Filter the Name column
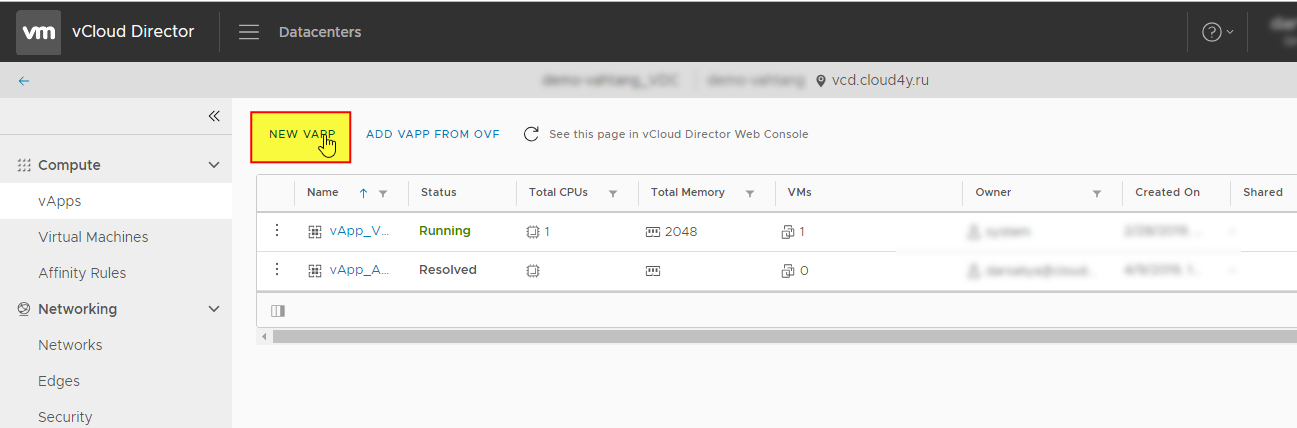Screen dimensions: 1297x428 click(383, 193)
